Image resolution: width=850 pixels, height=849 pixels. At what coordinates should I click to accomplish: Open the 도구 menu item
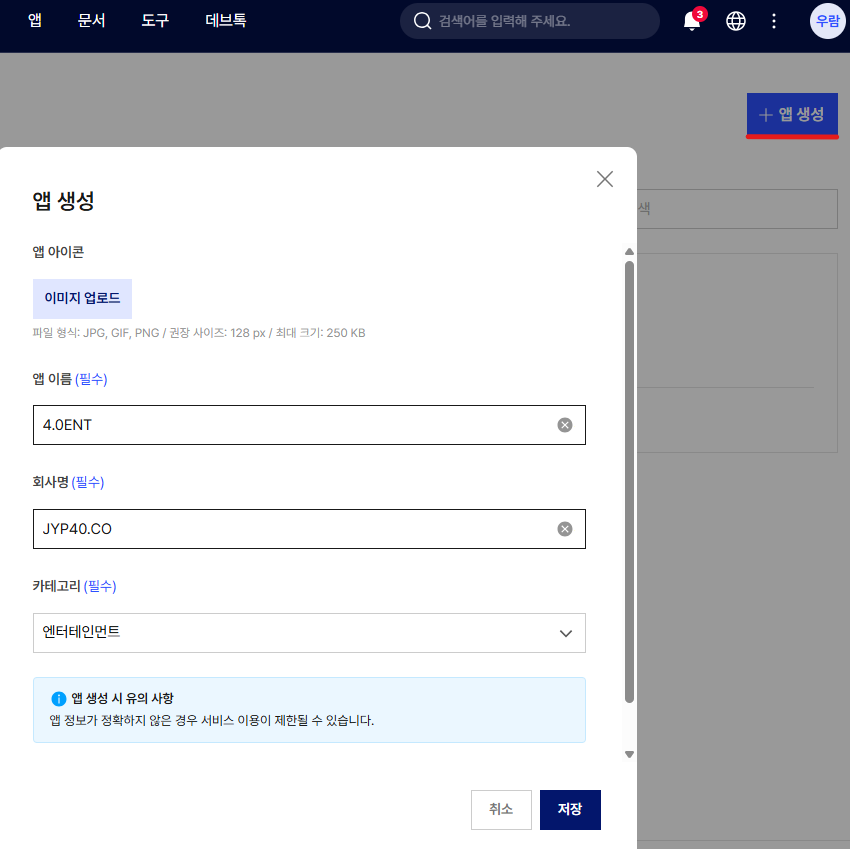[x=155, y=21]
